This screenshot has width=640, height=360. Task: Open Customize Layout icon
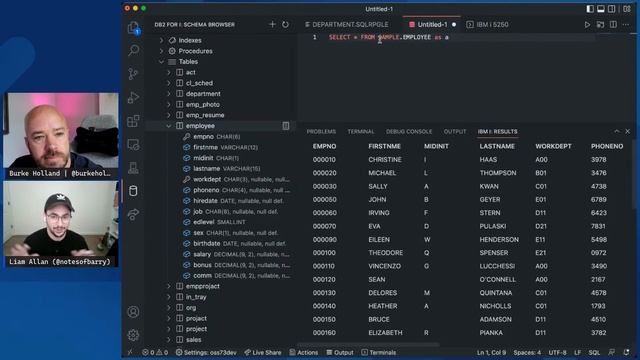tap(627, 9)
